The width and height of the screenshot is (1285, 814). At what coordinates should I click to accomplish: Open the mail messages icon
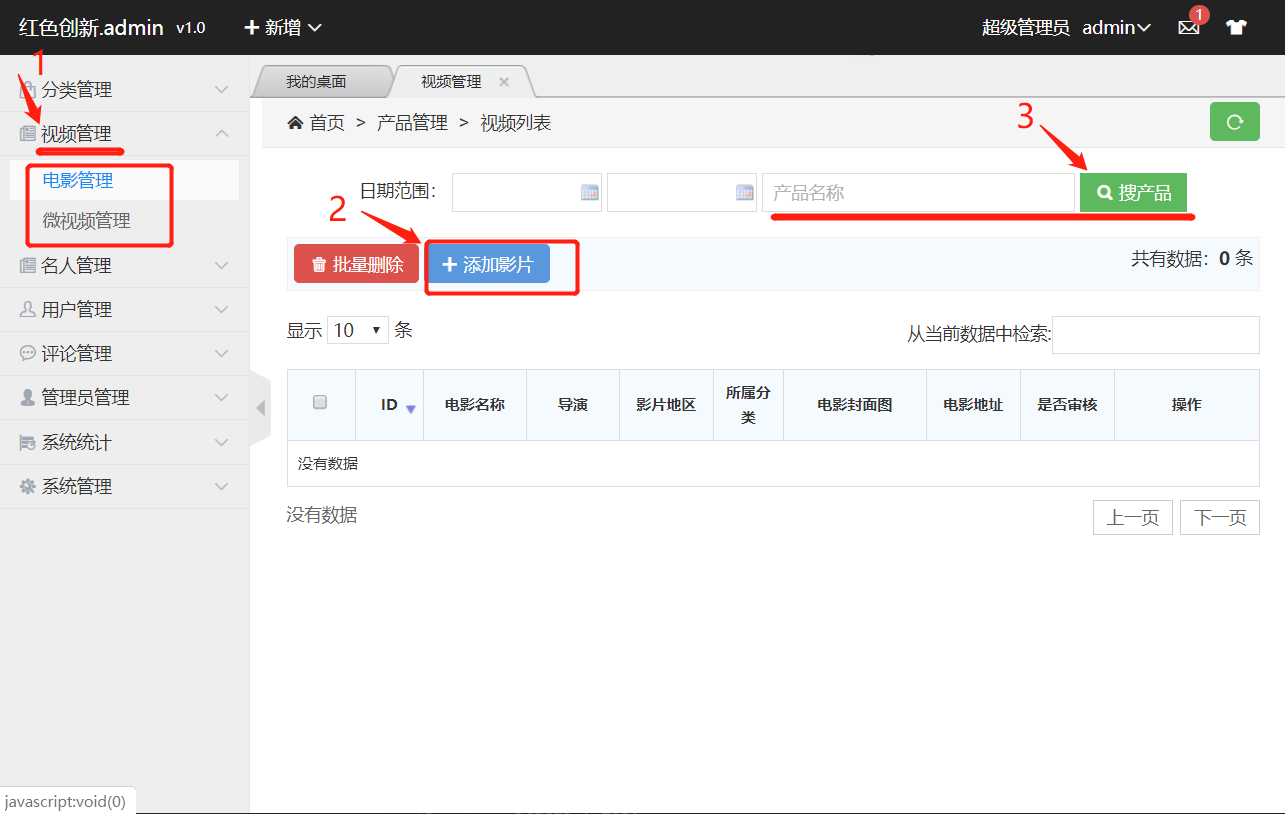click(1188, 28)
